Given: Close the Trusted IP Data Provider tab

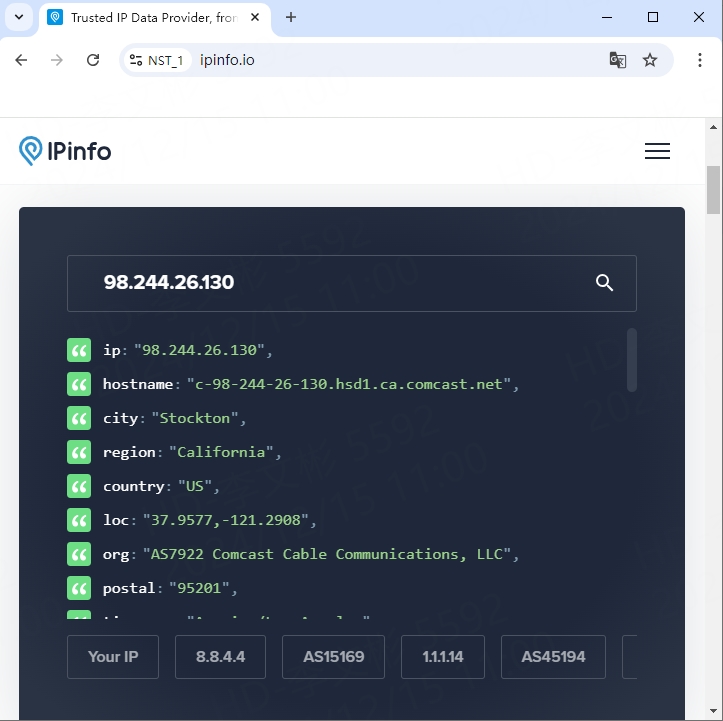Looking at the screenshot, I should pos(255,17).
